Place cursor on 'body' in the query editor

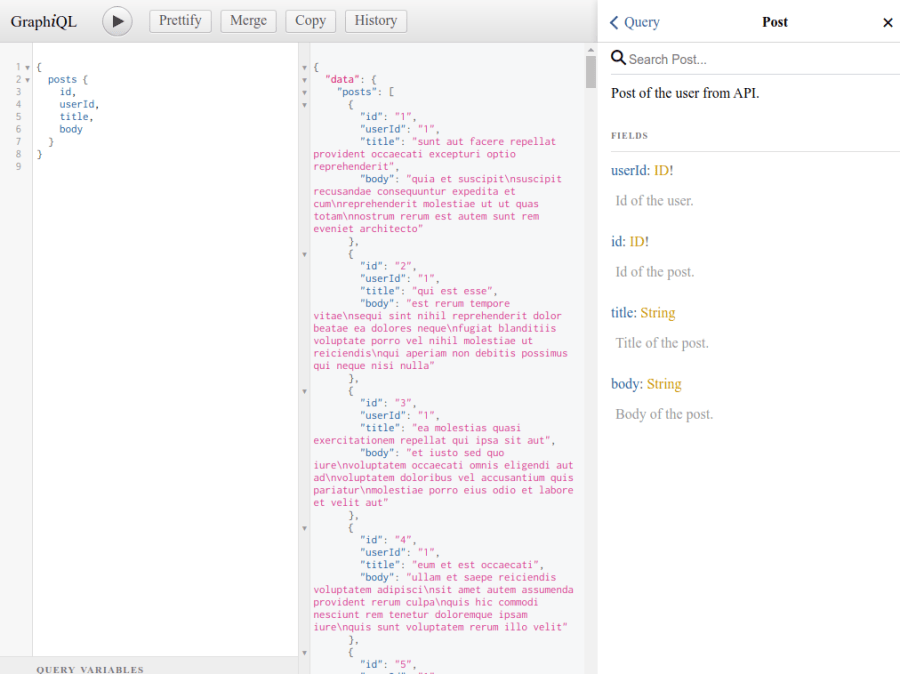71,129
